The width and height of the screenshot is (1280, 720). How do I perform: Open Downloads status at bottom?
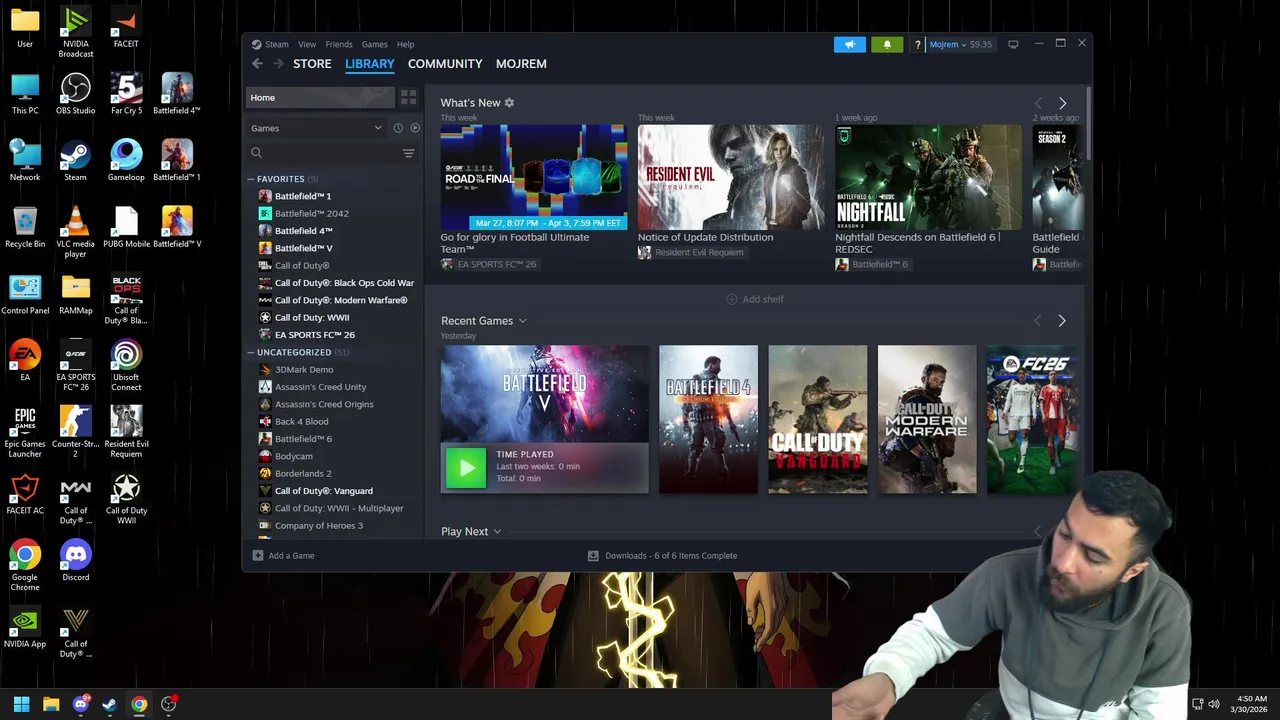coord(662,555)
